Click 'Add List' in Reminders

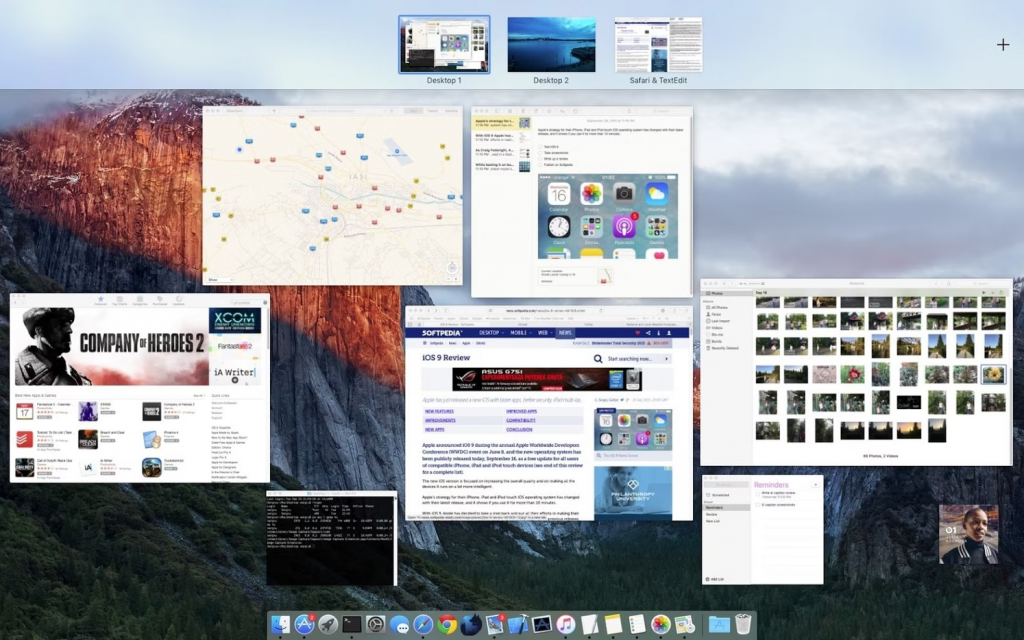click(x=712, y=579)
